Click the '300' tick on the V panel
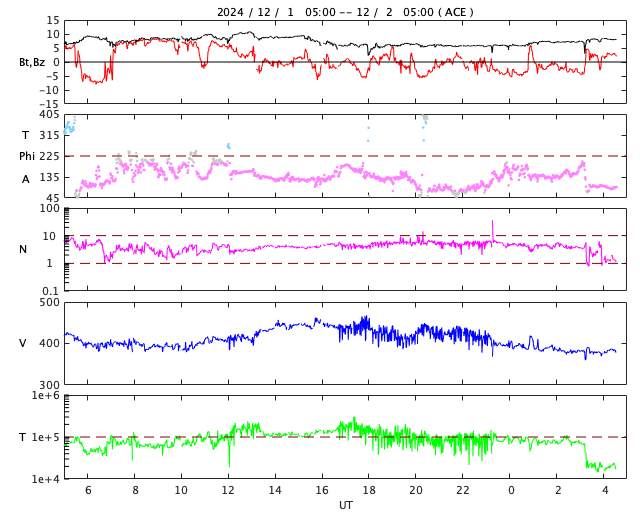This screenshot has width=640, height=512. point(49,385)
